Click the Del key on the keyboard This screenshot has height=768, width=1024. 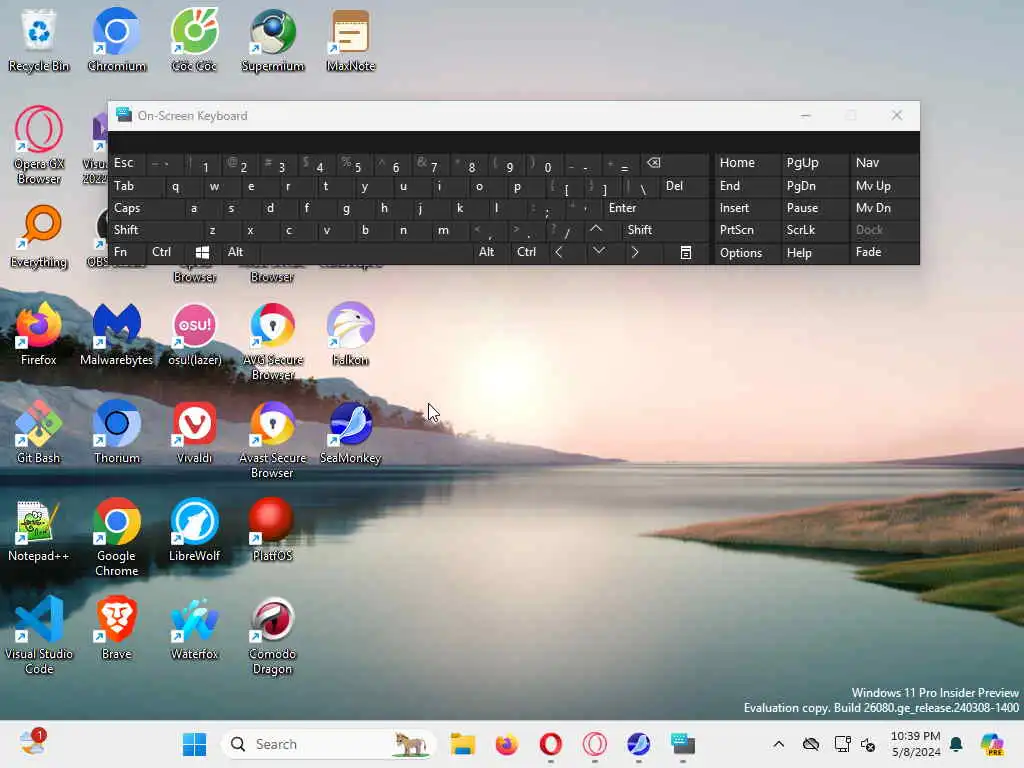(684, 186)
